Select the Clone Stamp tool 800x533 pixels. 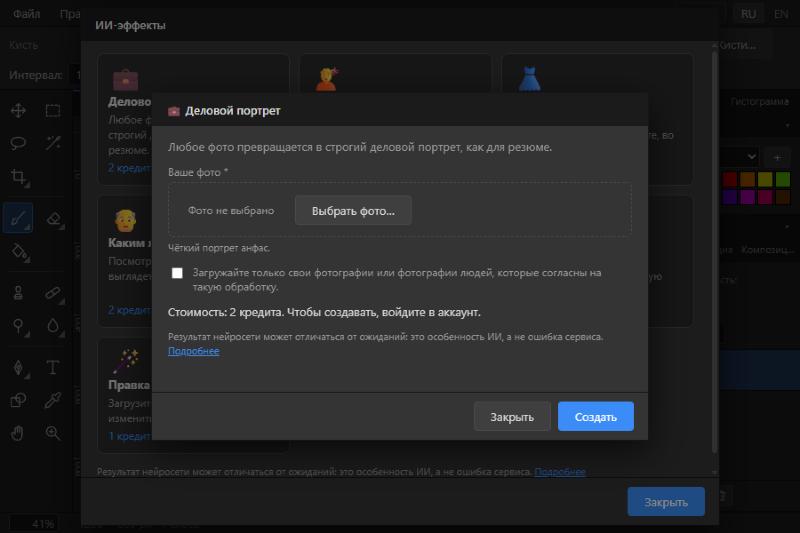[x=18, y=293]
